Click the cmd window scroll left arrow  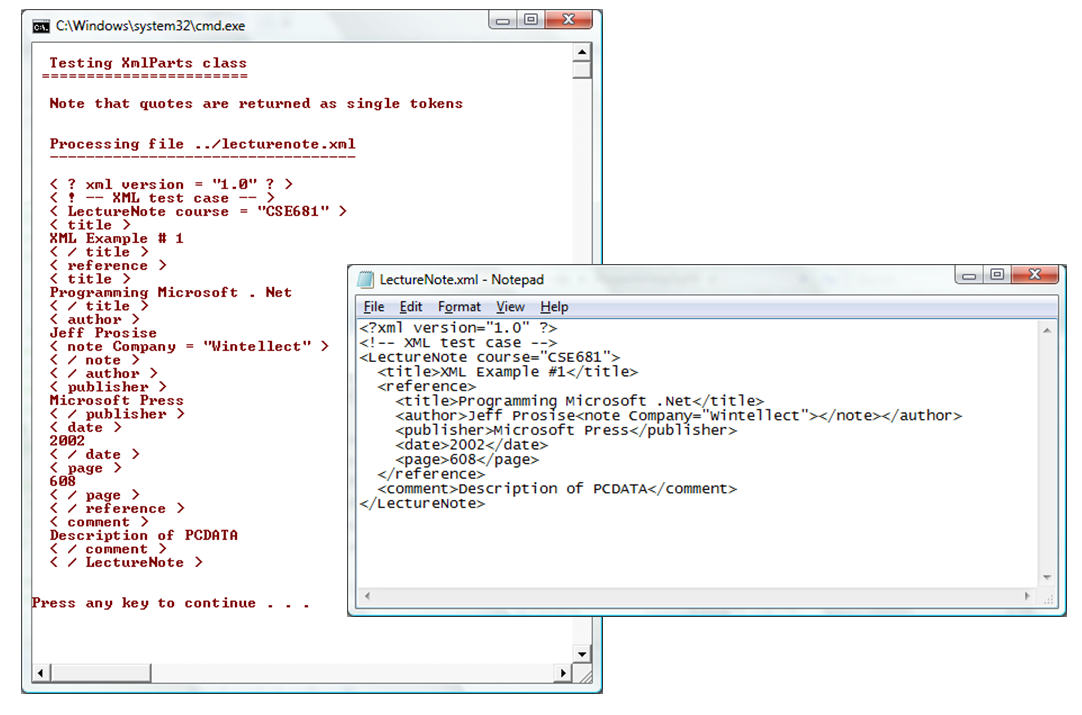click(41, 672)
